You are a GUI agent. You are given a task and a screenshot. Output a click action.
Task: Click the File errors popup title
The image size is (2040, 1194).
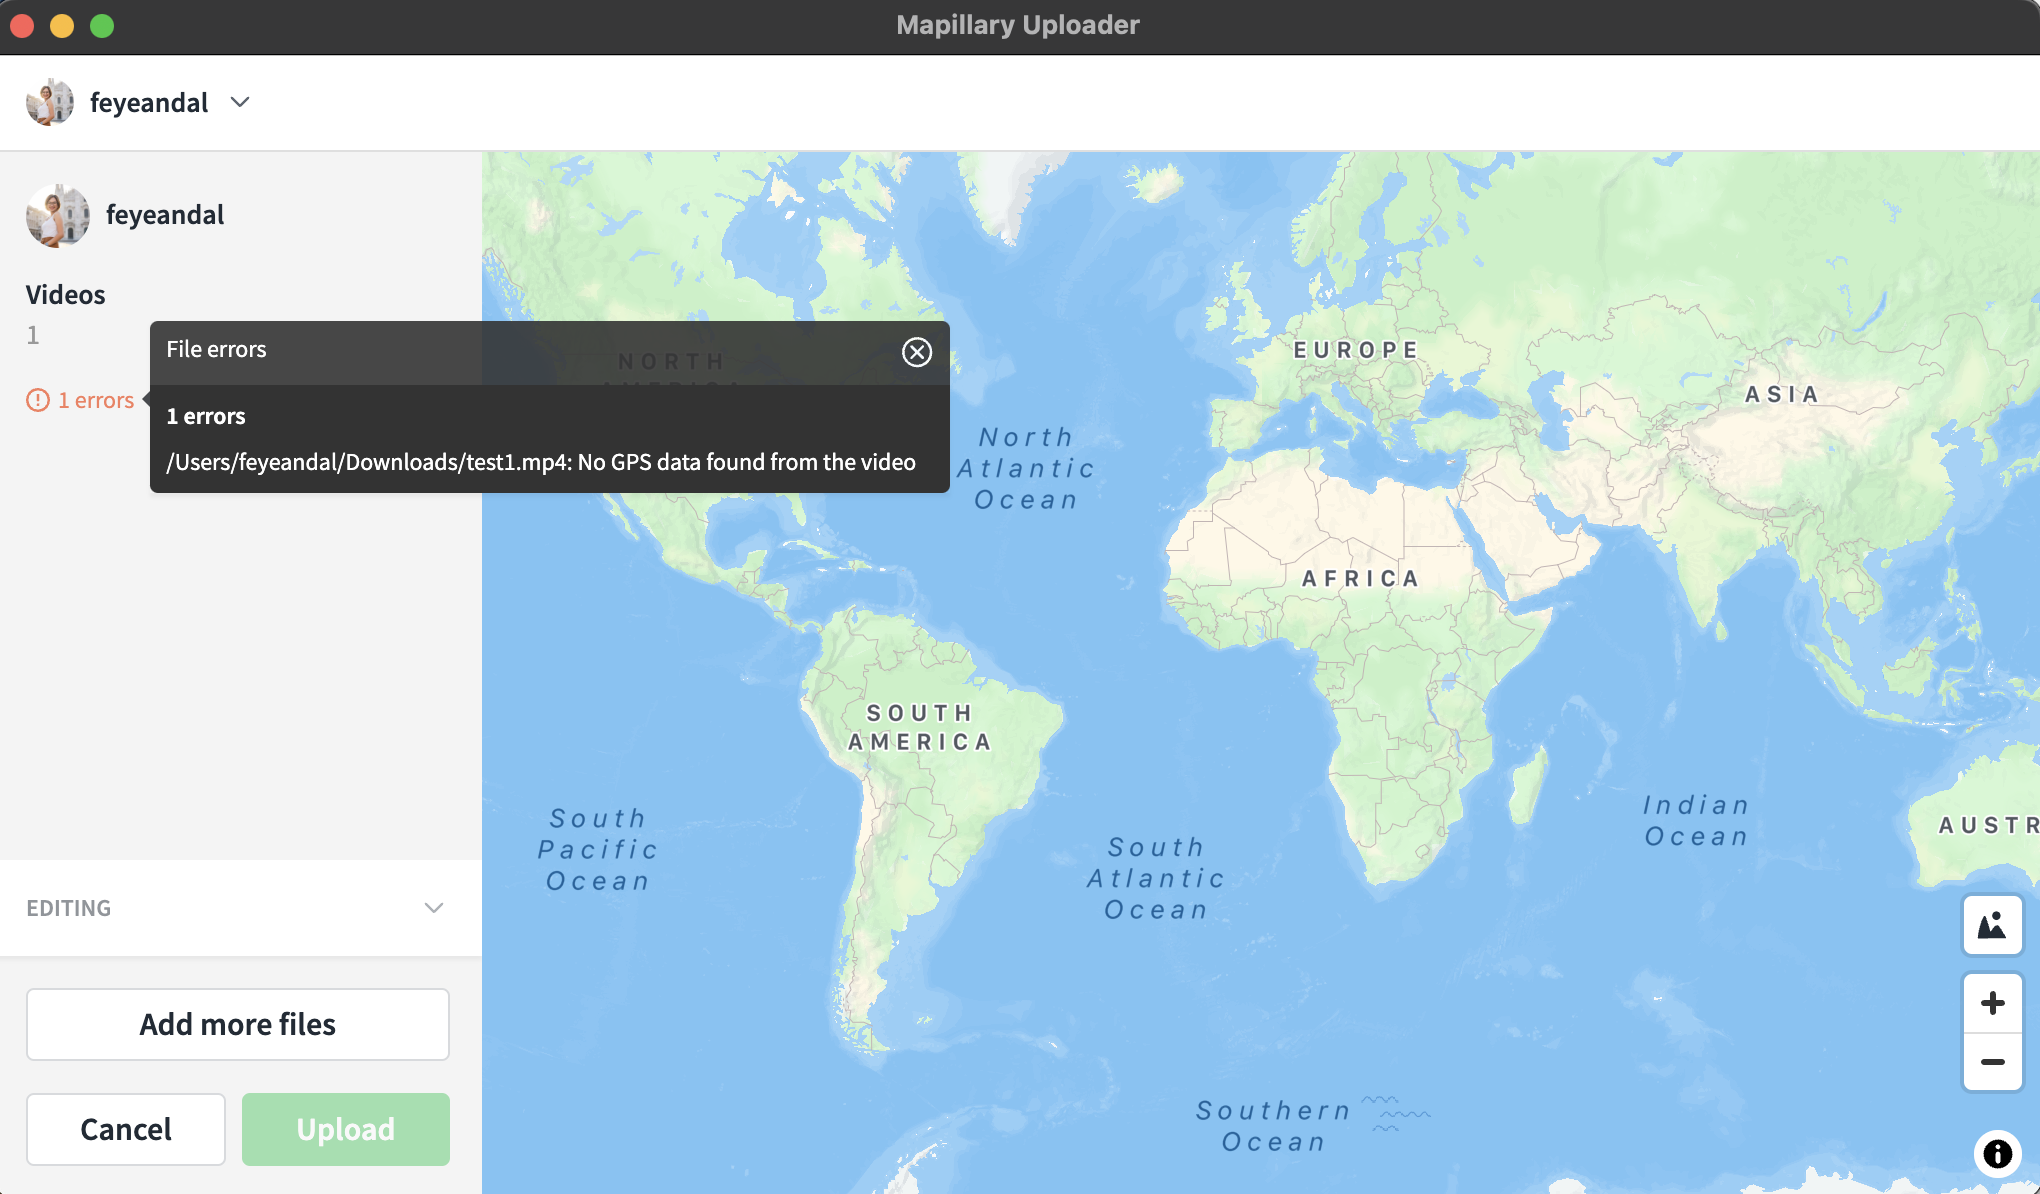(x=216, y=349)
